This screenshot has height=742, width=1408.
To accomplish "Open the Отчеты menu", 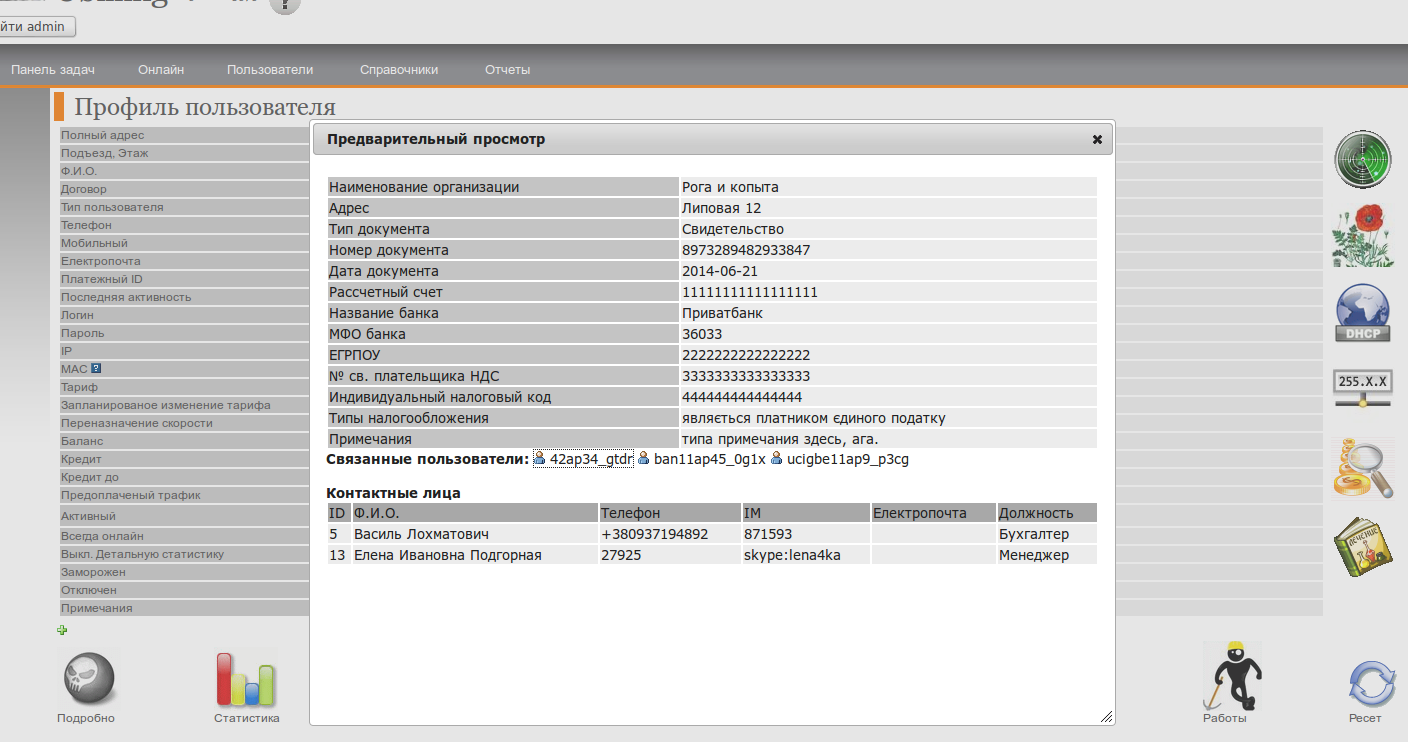I will click(507, 70).
